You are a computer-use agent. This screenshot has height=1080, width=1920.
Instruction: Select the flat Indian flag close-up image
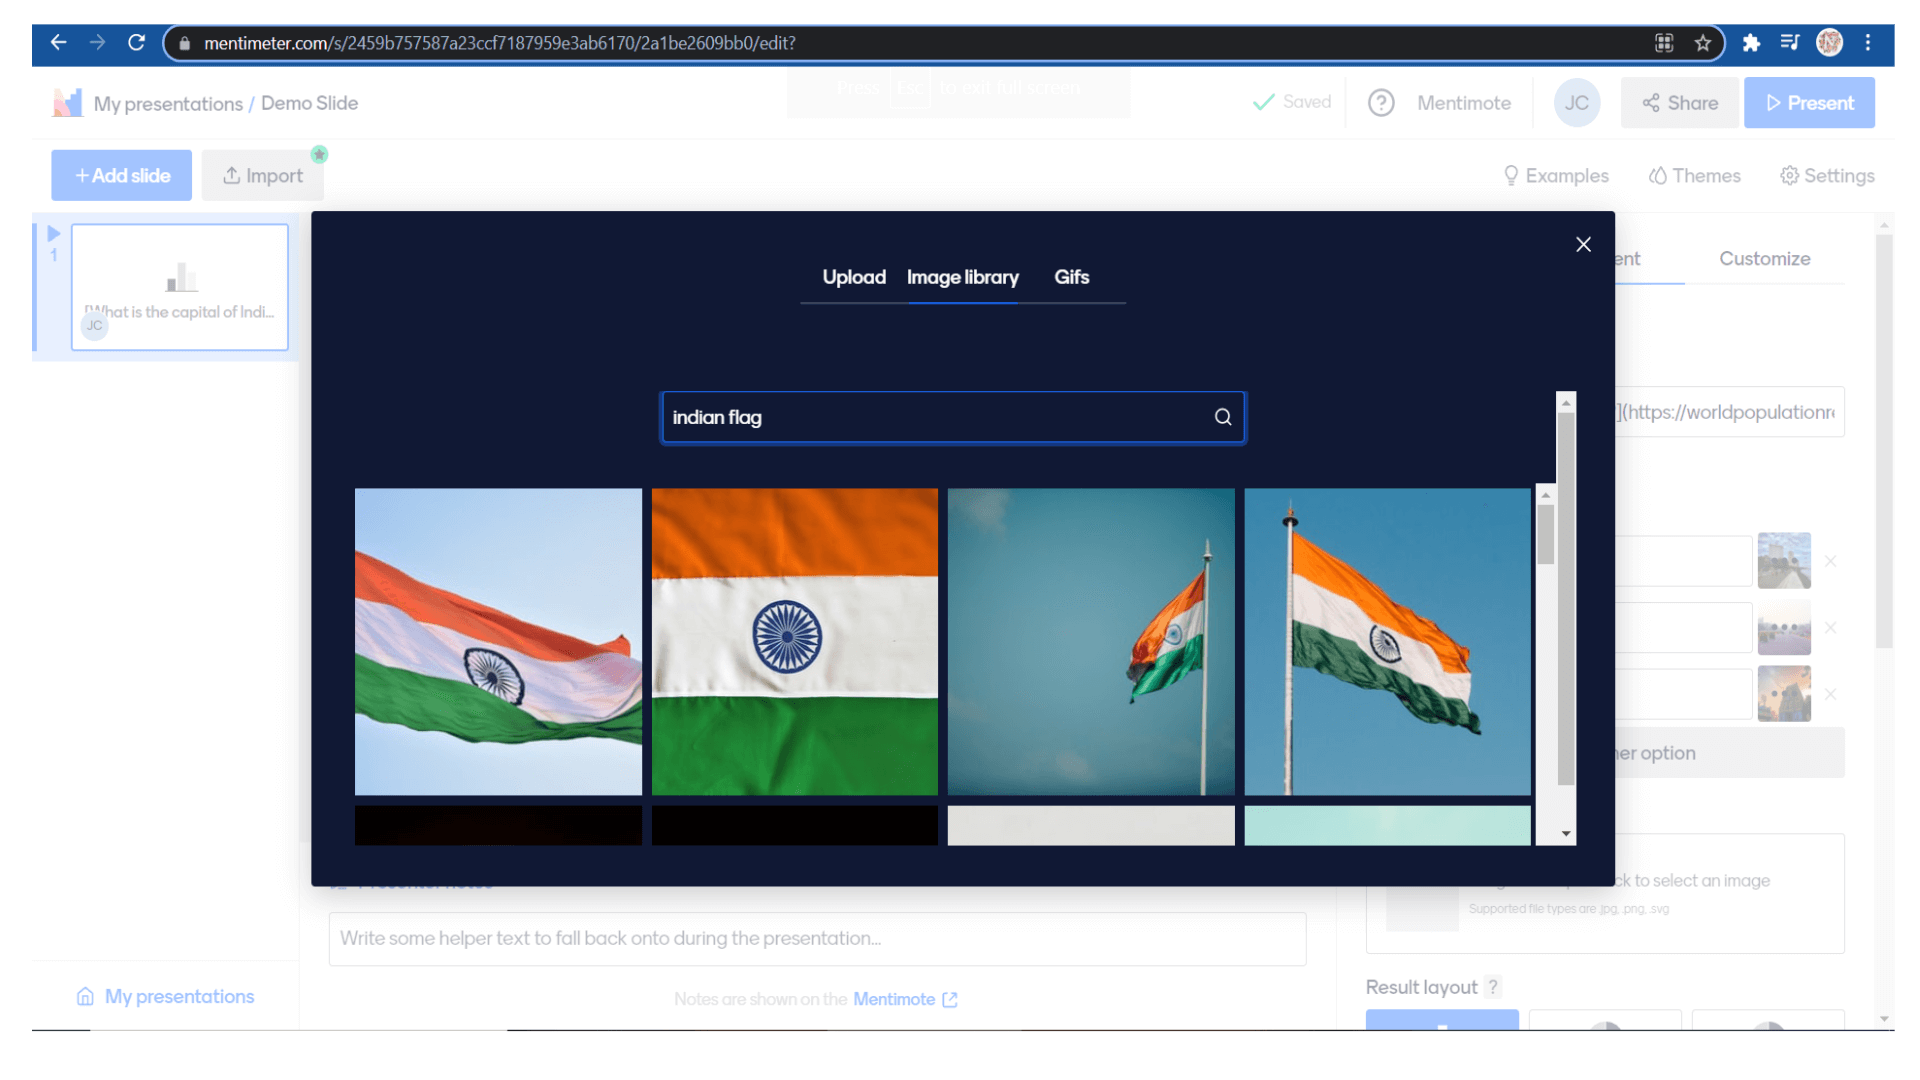794,641
